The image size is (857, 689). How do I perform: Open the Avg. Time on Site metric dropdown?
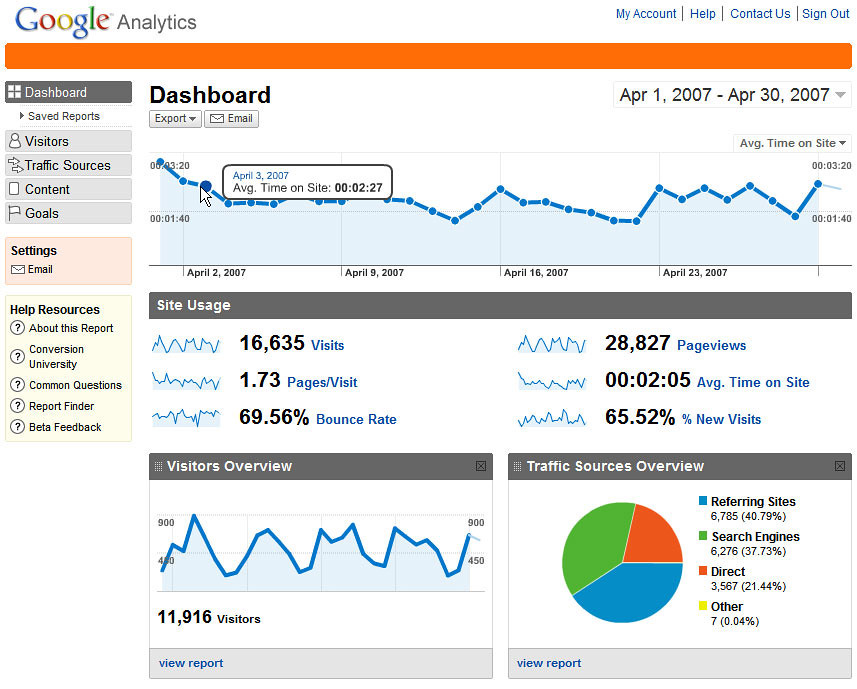792,143
